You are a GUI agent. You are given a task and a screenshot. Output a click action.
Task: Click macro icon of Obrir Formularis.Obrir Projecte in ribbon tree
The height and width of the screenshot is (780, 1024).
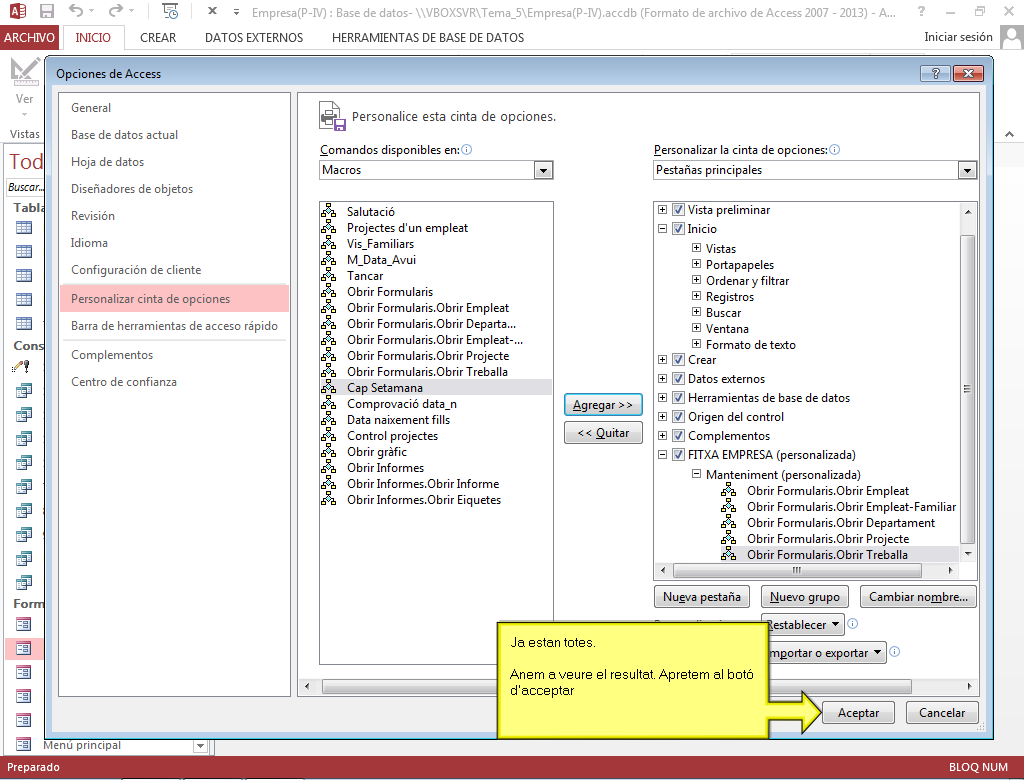(728, 538)
